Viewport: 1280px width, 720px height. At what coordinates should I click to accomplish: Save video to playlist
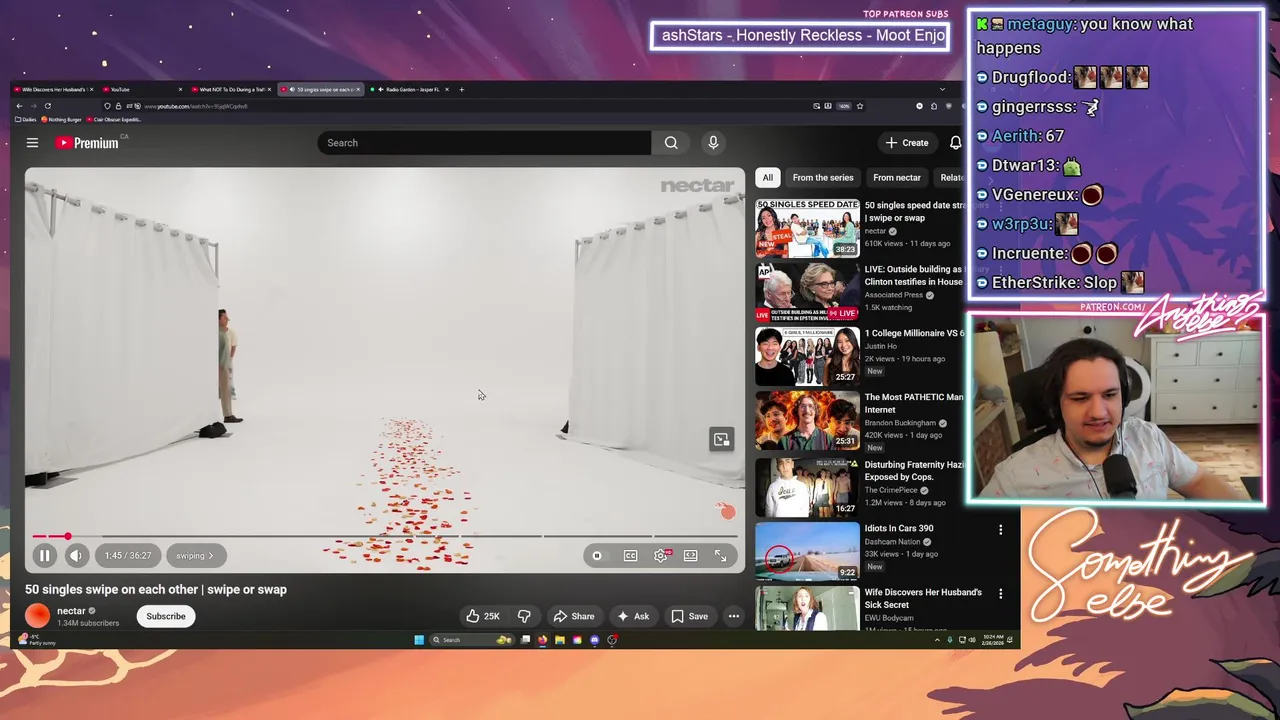(x=690, y=616)
